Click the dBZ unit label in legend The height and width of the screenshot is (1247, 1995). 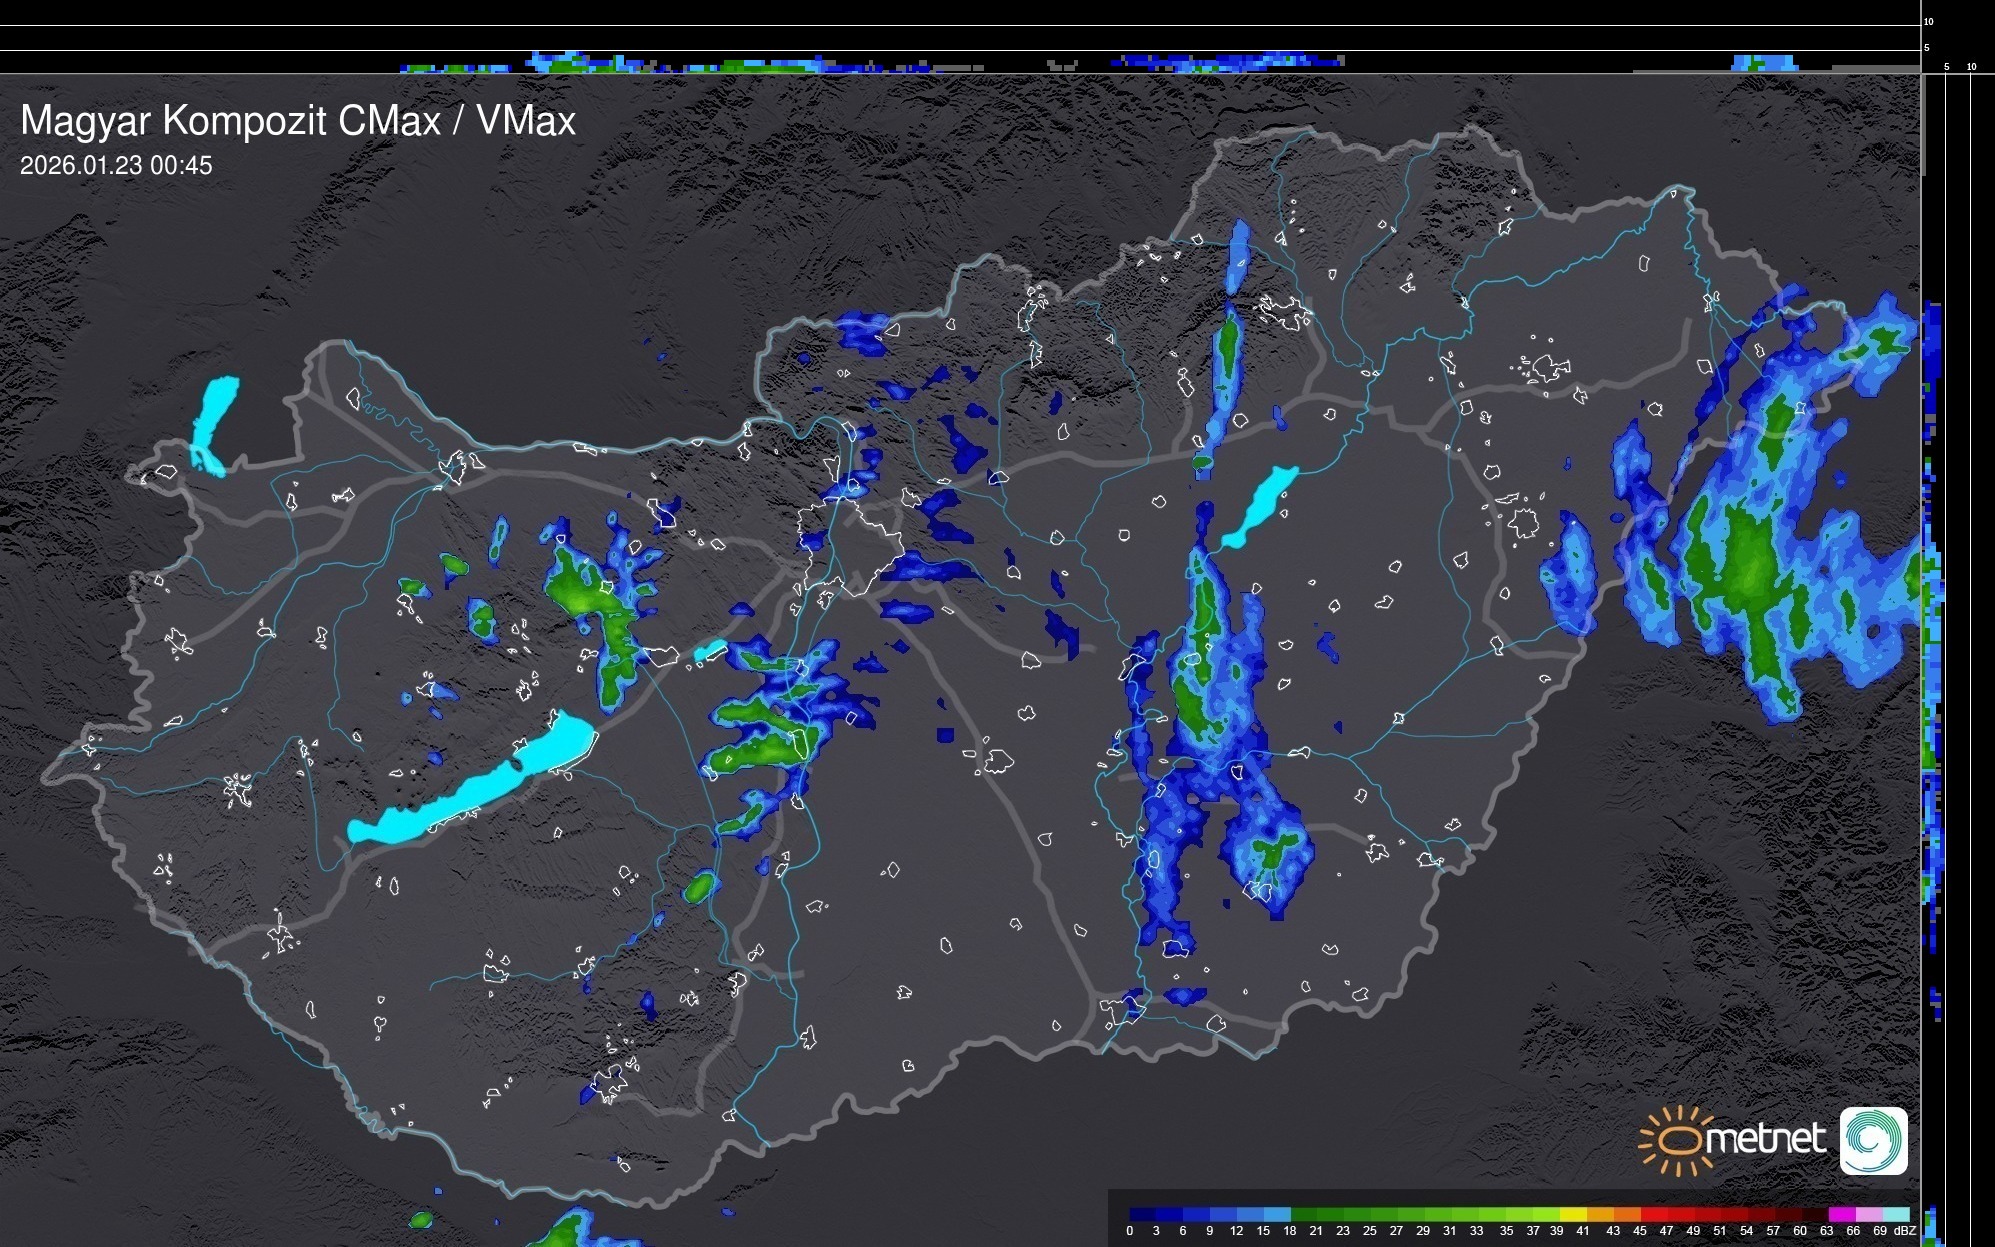pos(1905,1231)
